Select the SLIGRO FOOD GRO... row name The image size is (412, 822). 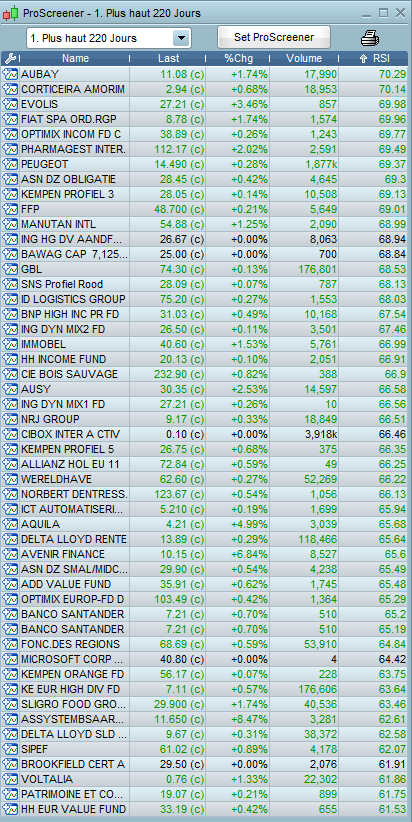pos(73,704)
